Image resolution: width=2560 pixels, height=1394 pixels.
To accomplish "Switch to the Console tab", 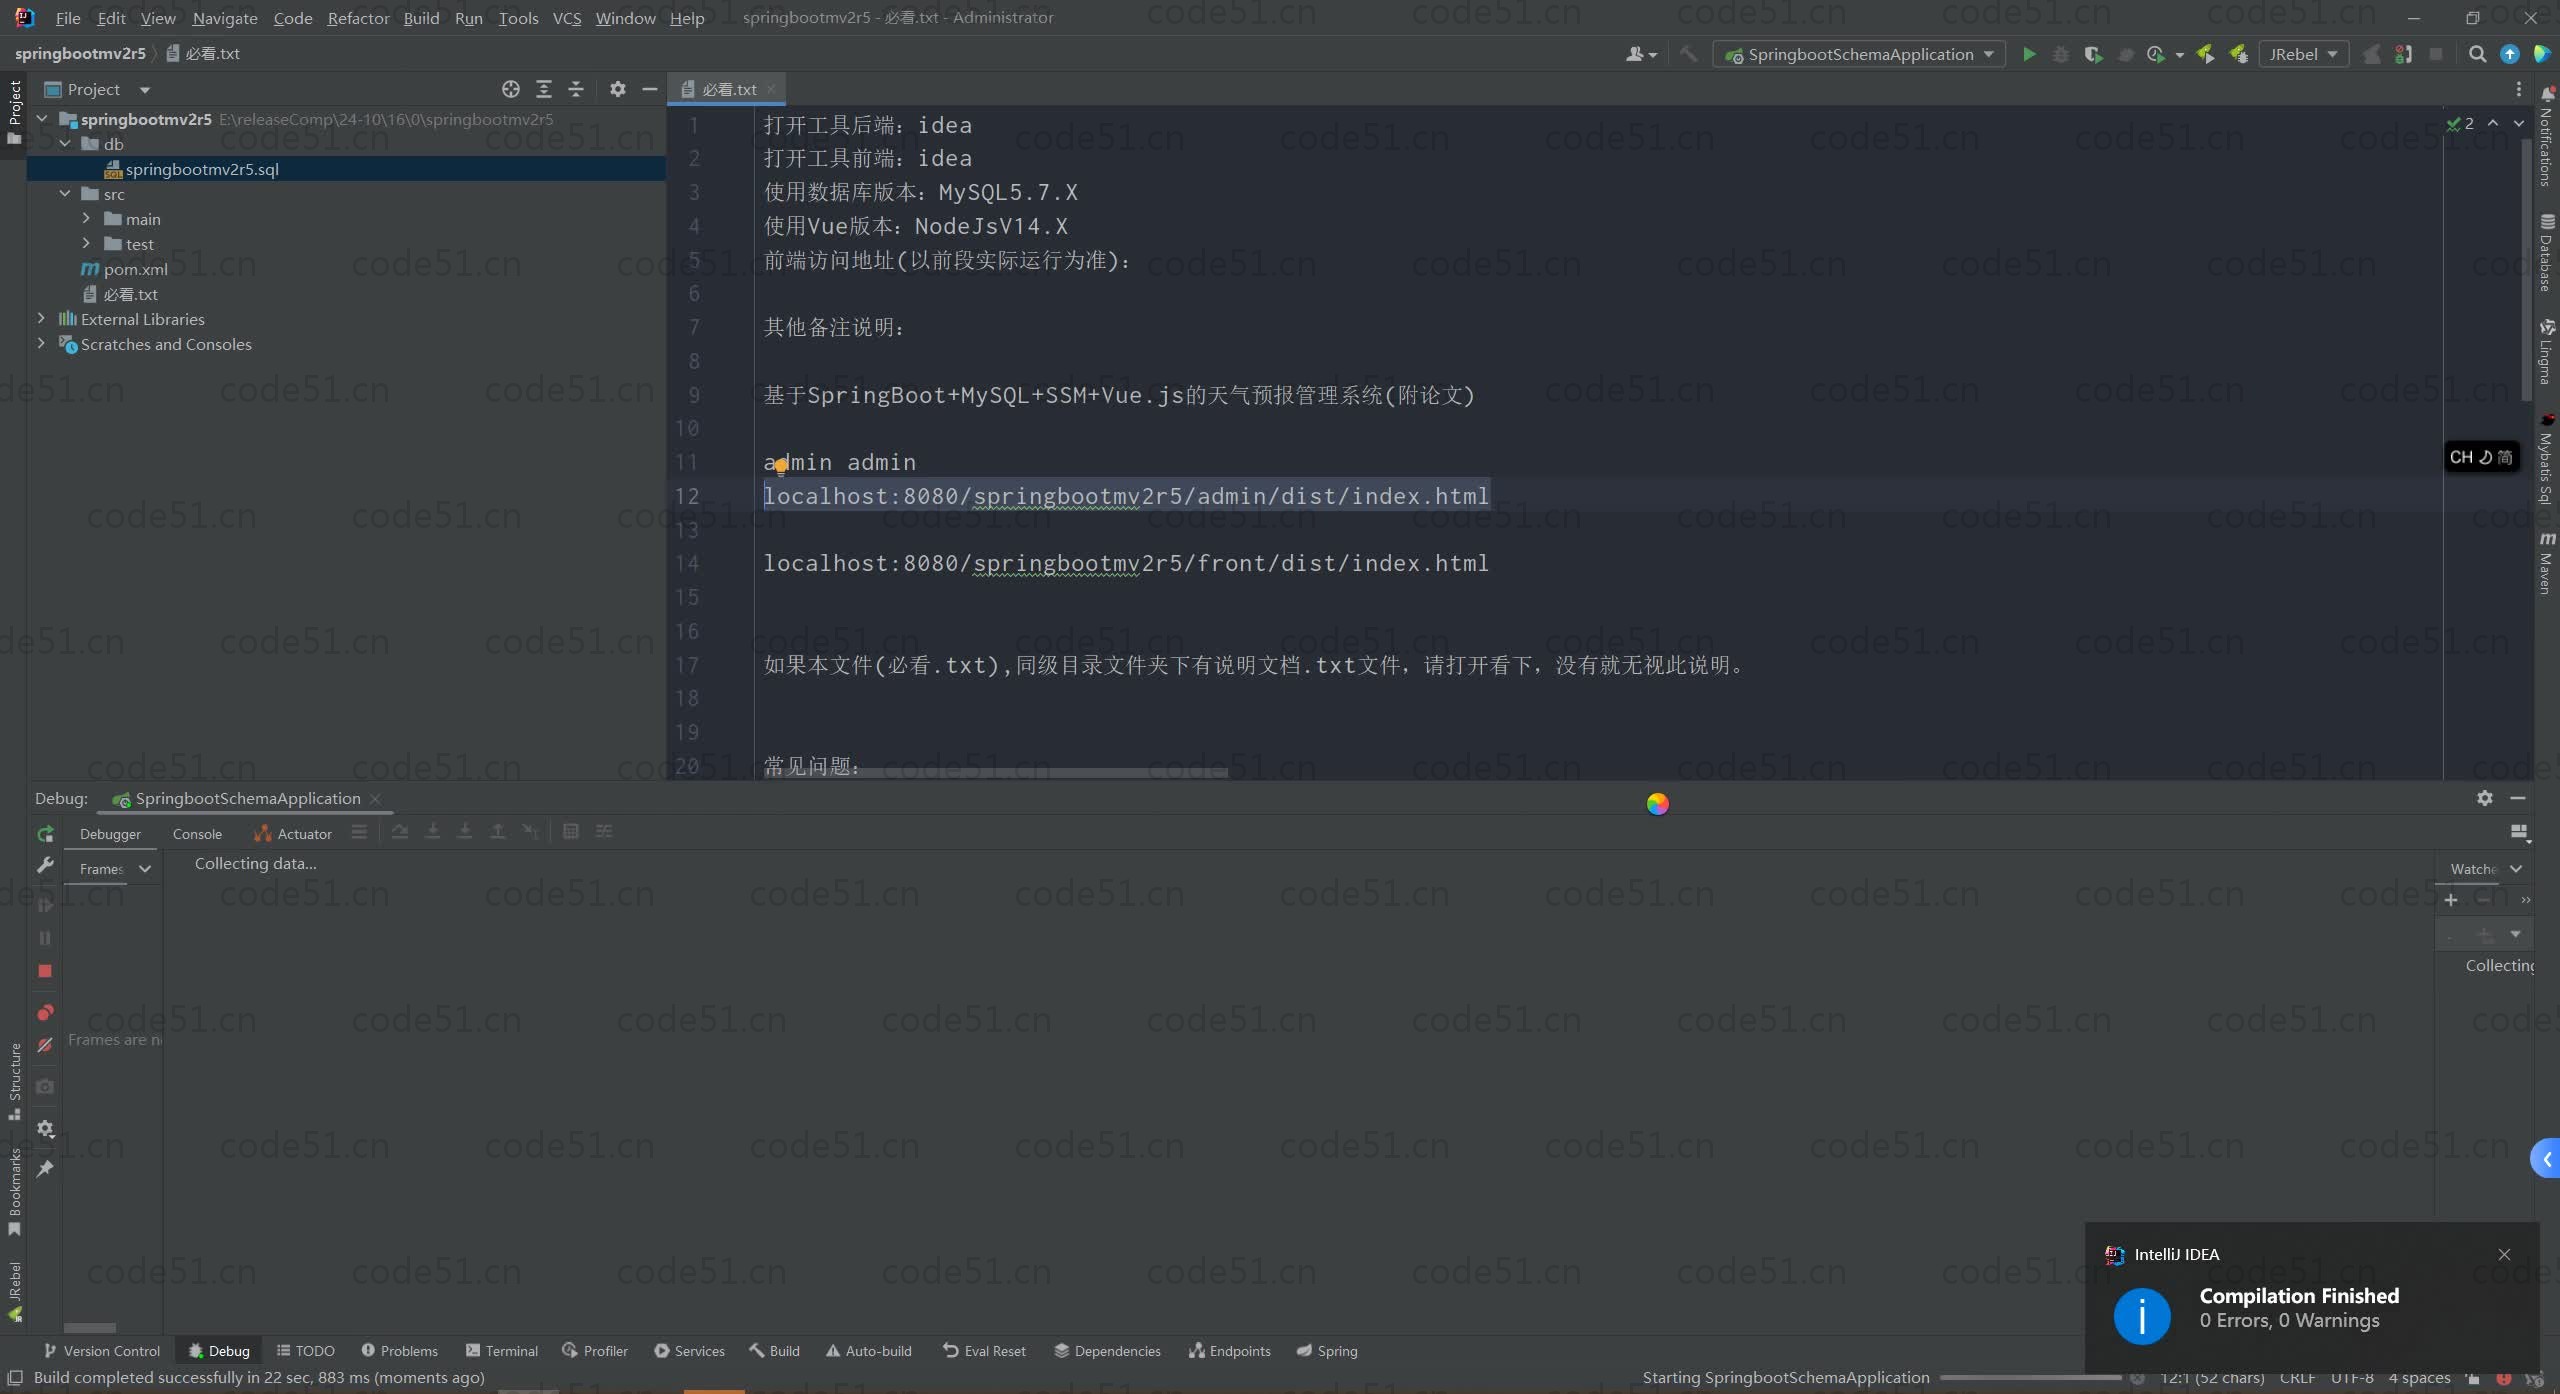I will (x=197, y=834).
